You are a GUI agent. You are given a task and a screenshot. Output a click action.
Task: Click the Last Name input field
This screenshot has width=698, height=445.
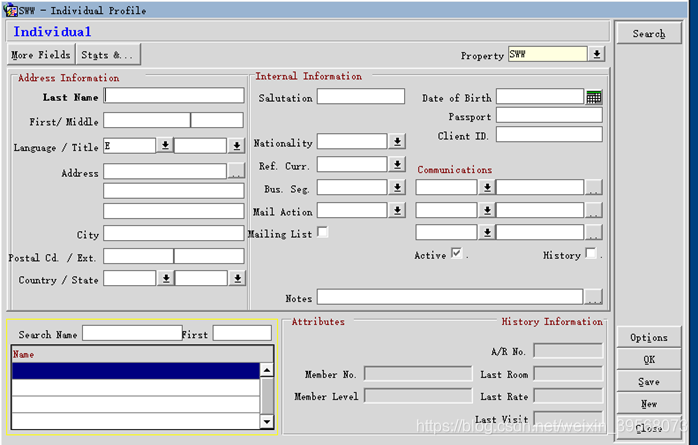click(174, 95)
